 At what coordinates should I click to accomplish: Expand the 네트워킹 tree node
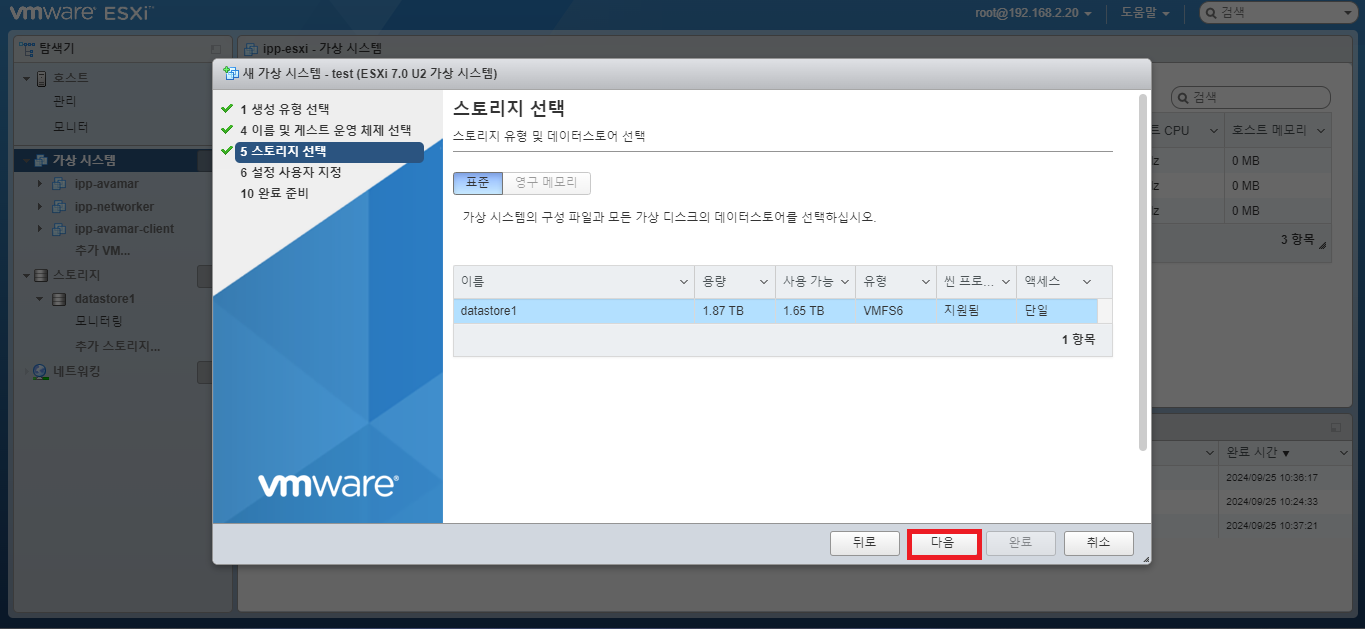(x=27, y=371)
